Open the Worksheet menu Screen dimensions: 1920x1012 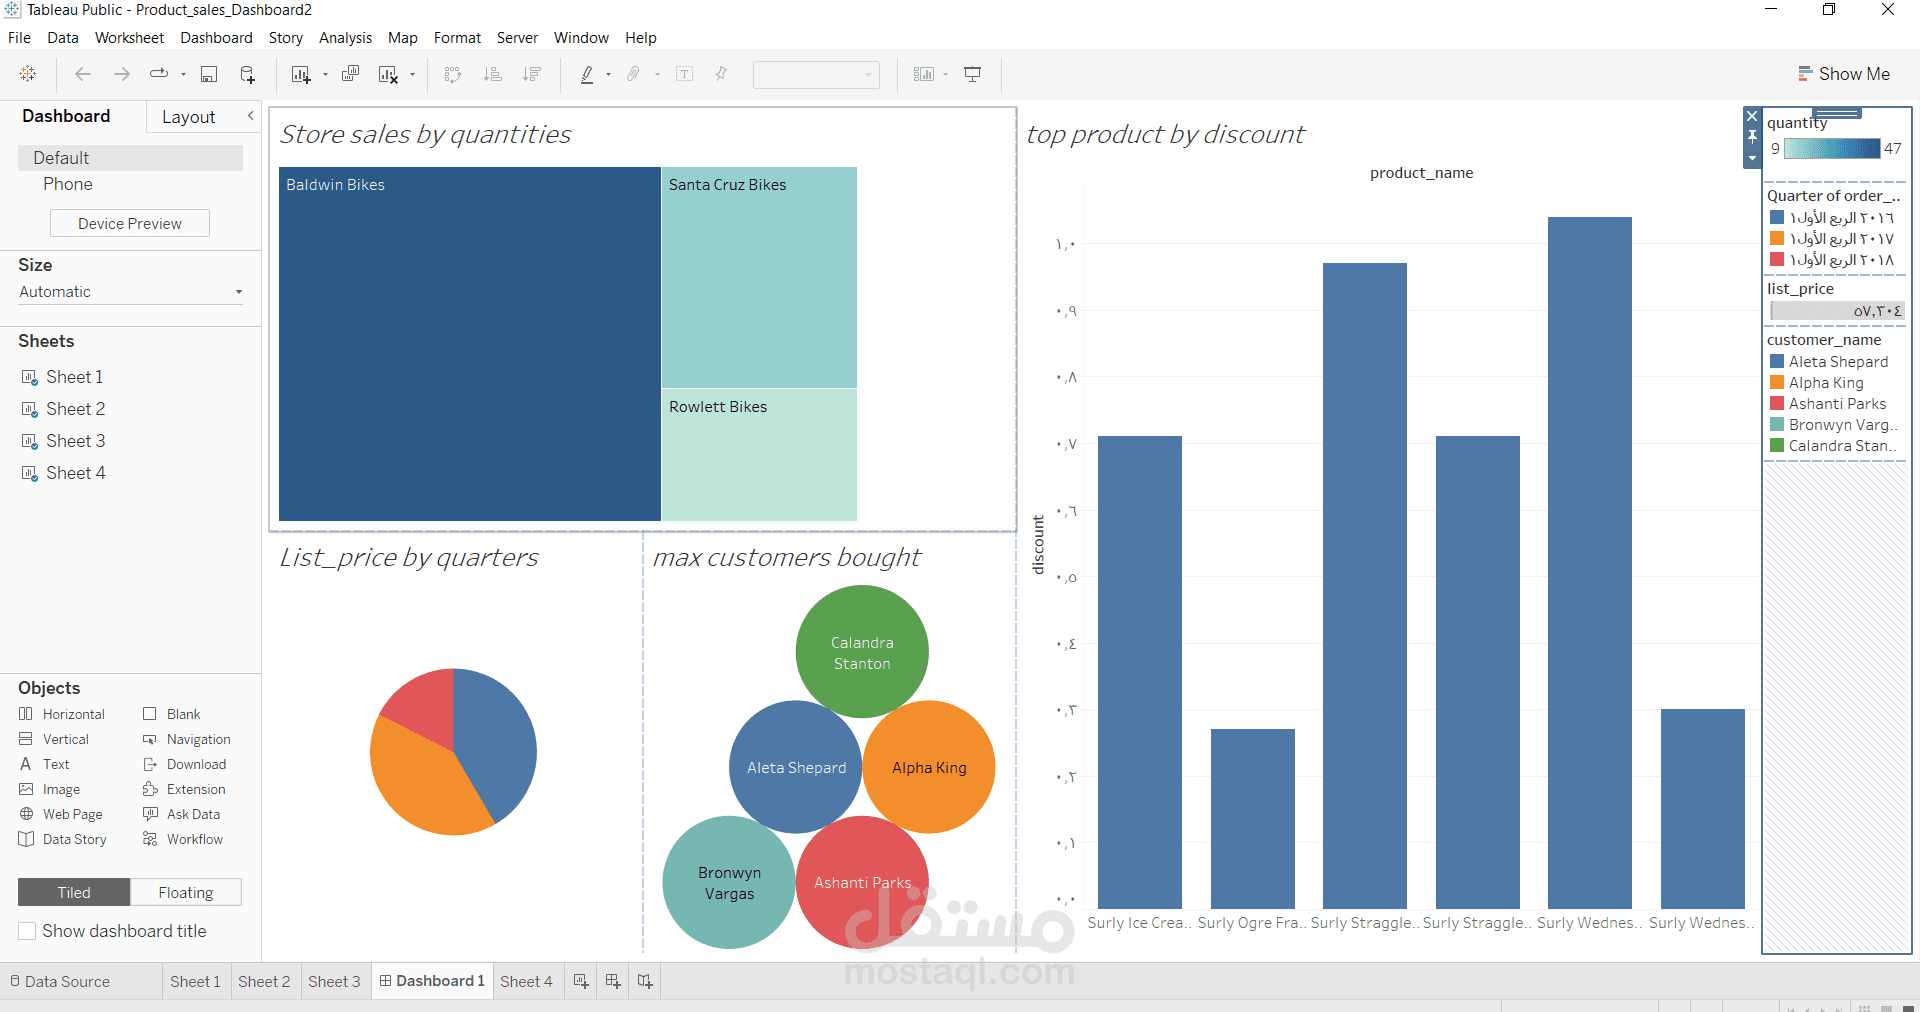coord(129,38)
